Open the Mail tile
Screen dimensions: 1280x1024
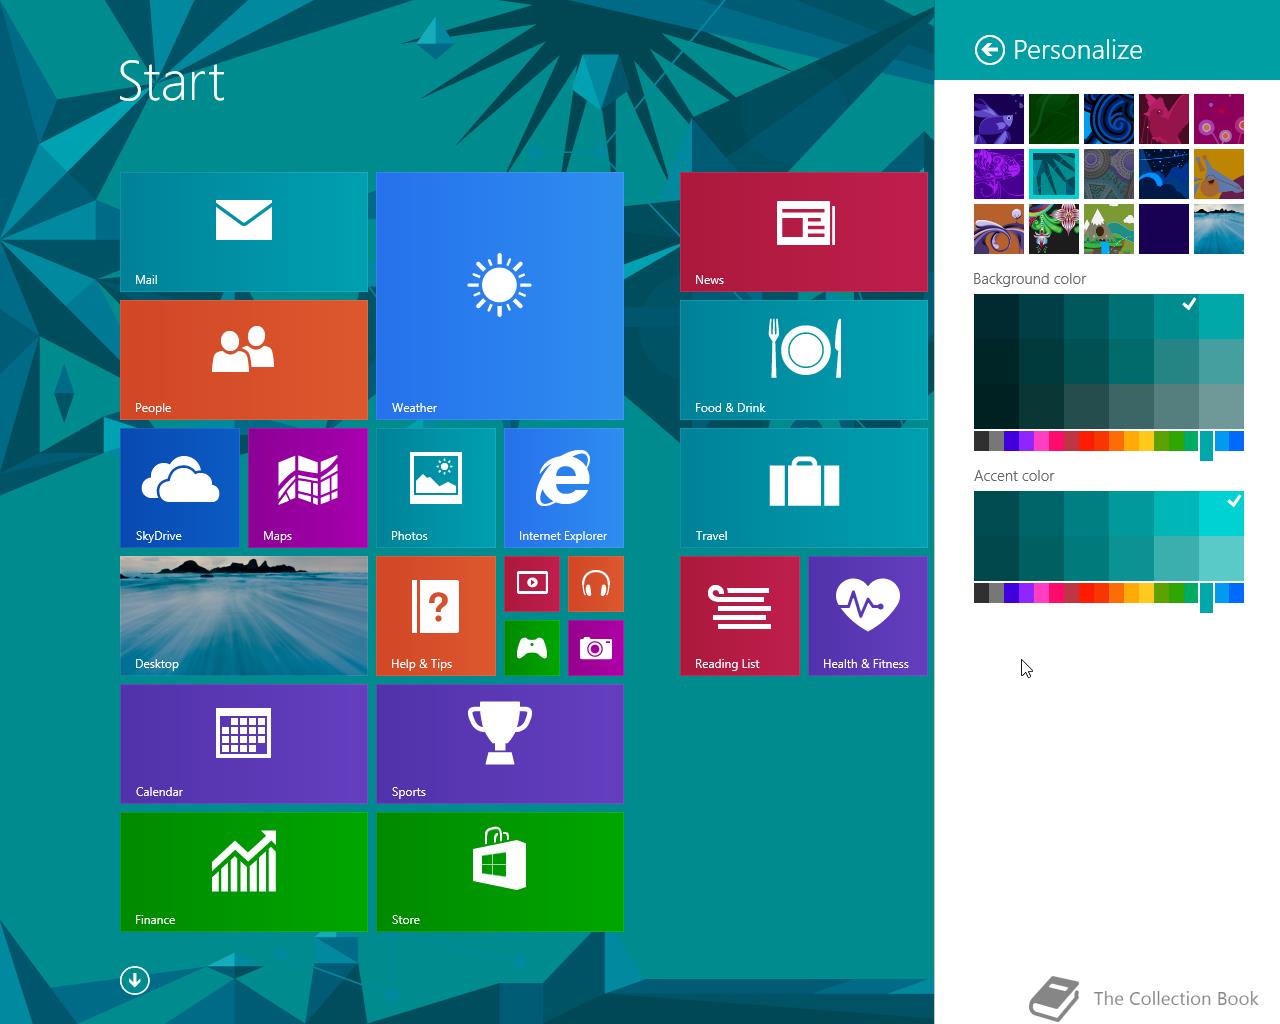pos(244,232)
